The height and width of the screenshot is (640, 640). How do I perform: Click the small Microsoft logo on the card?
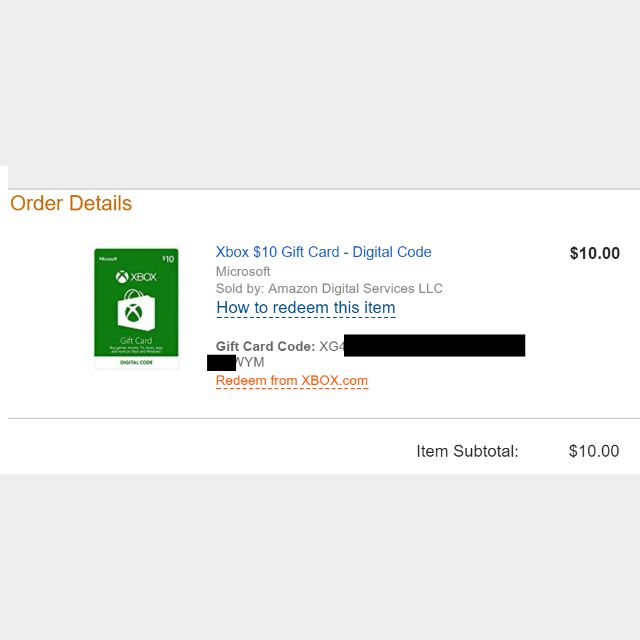point(108,259)
